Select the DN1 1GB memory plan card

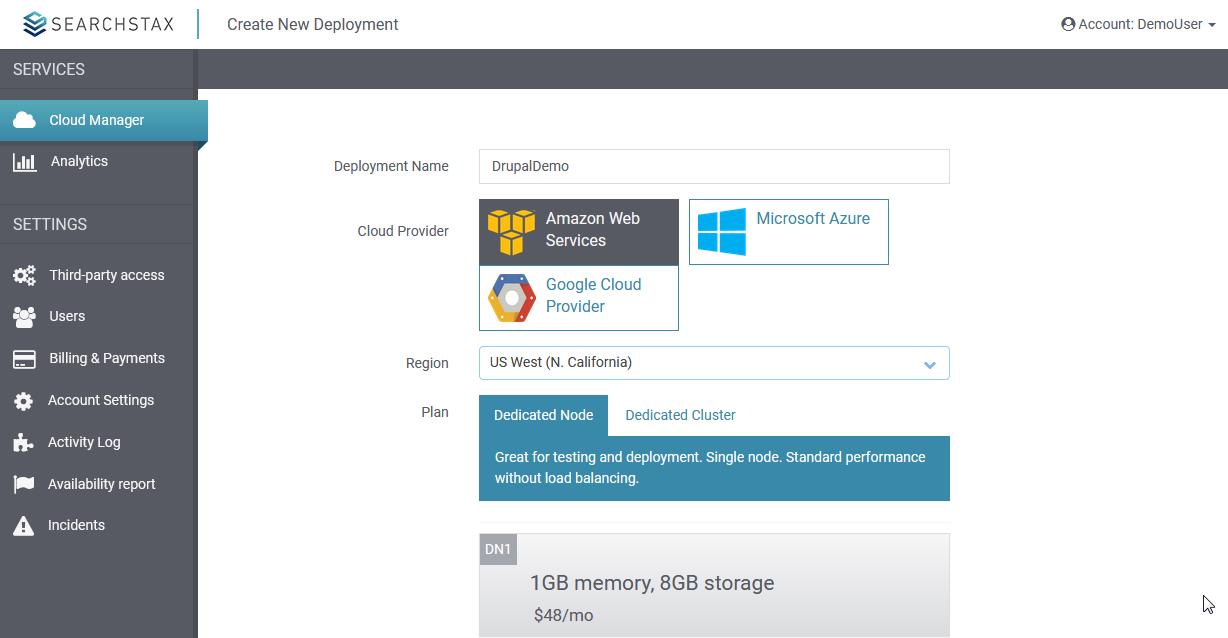[714, 585]
